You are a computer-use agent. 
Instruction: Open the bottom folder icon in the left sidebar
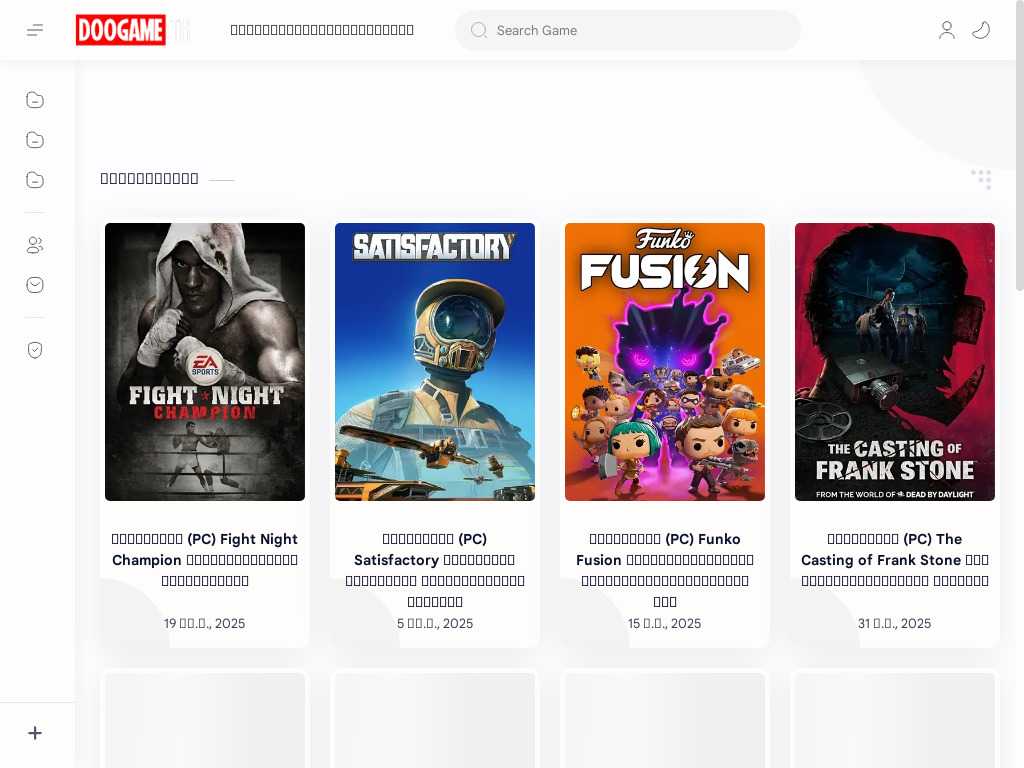tap(35, 180)
